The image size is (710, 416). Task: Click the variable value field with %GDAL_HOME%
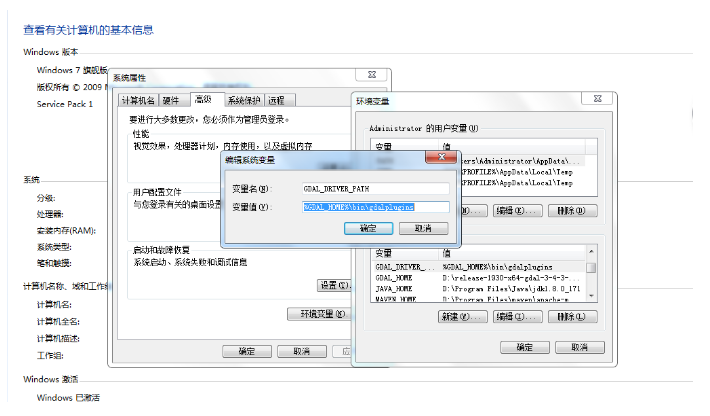tap(376, 207)
